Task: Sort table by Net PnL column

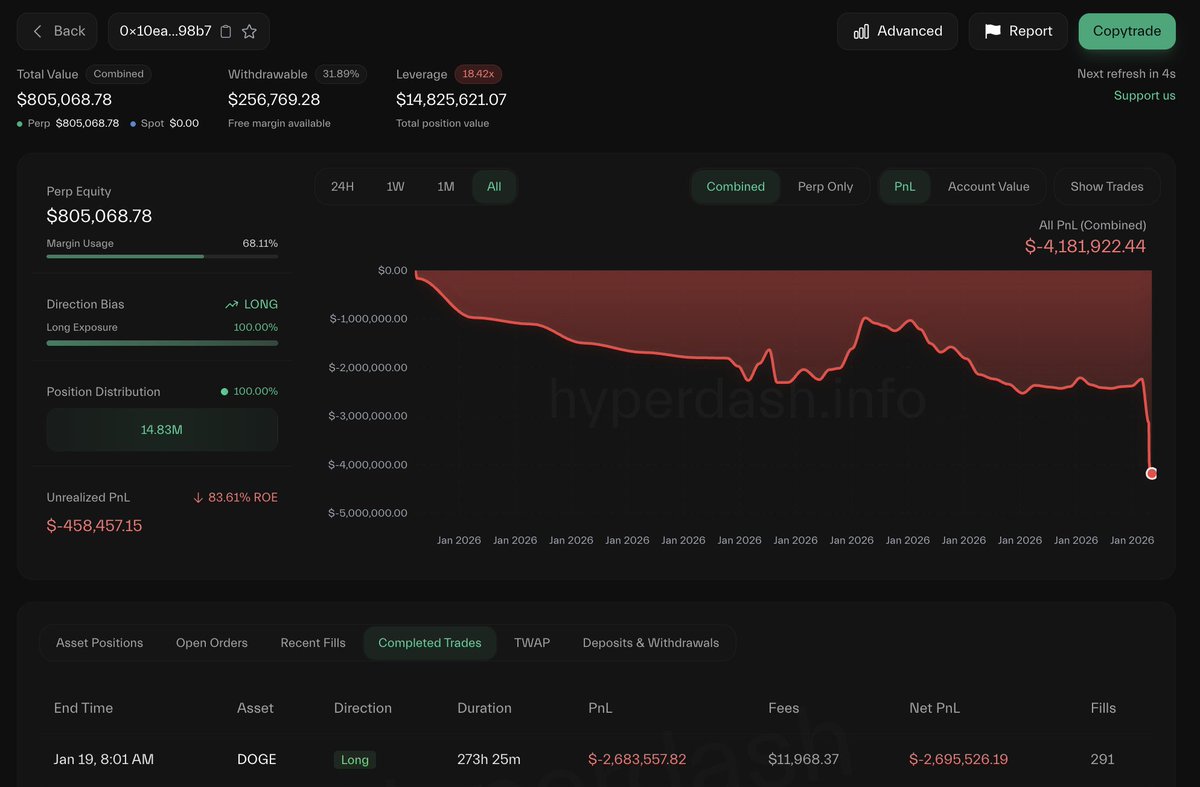Action: tap(934, 708)
